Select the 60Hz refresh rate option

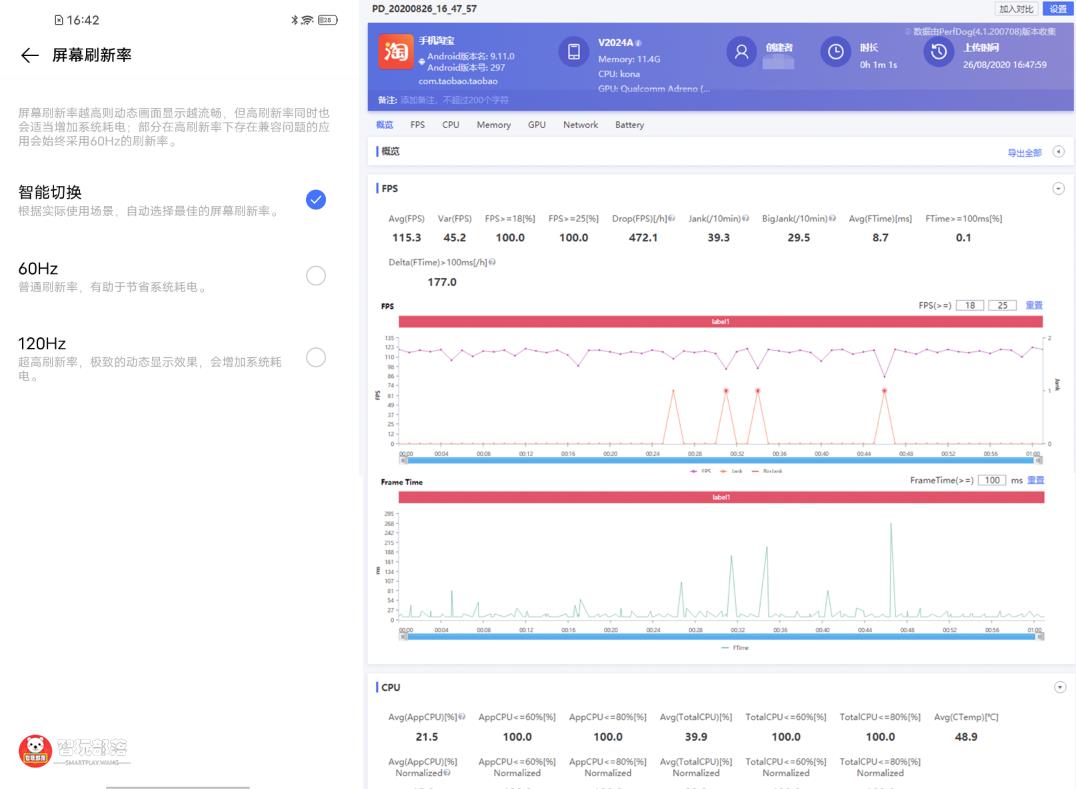coord(316,275)
